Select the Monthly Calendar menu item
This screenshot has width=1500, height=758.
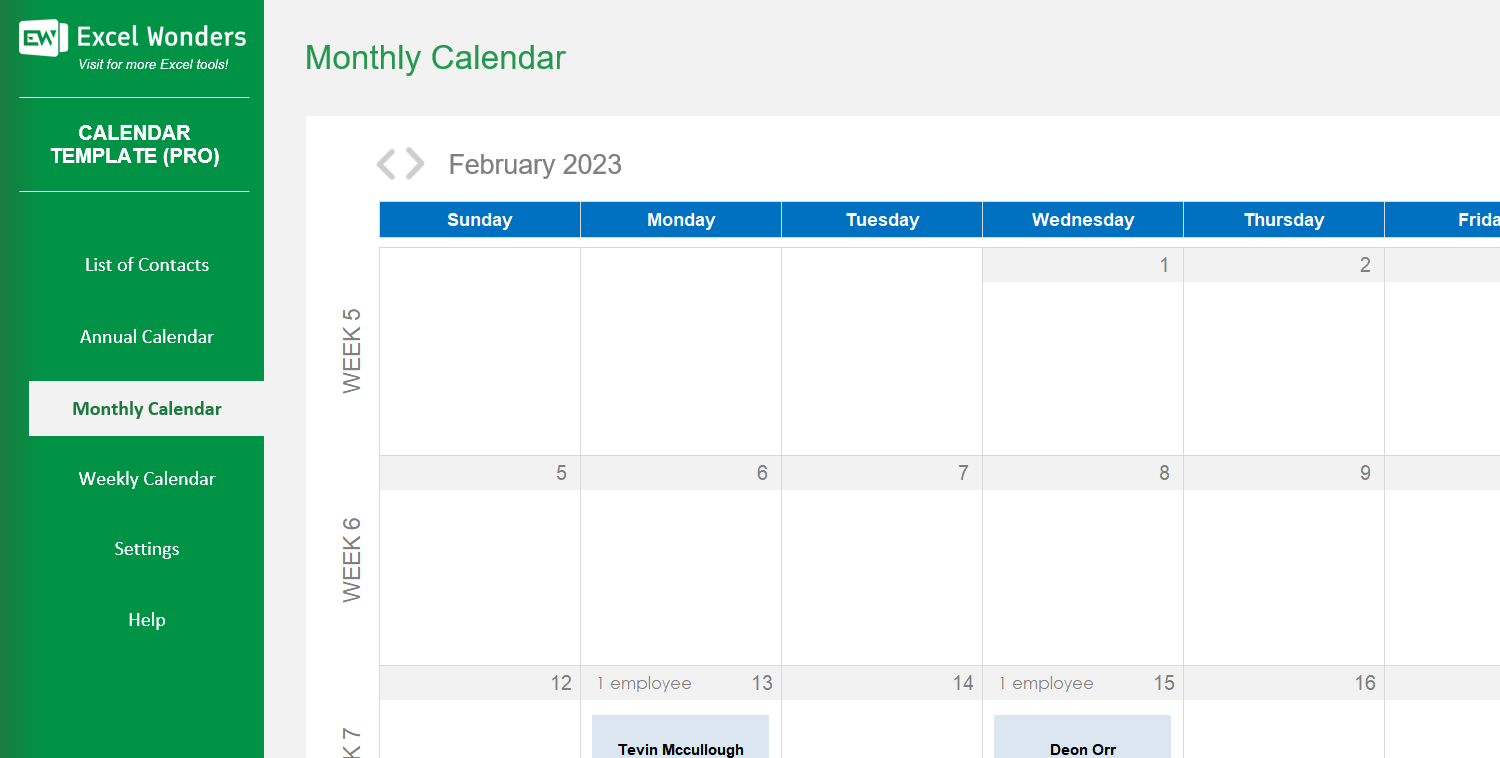147,409
